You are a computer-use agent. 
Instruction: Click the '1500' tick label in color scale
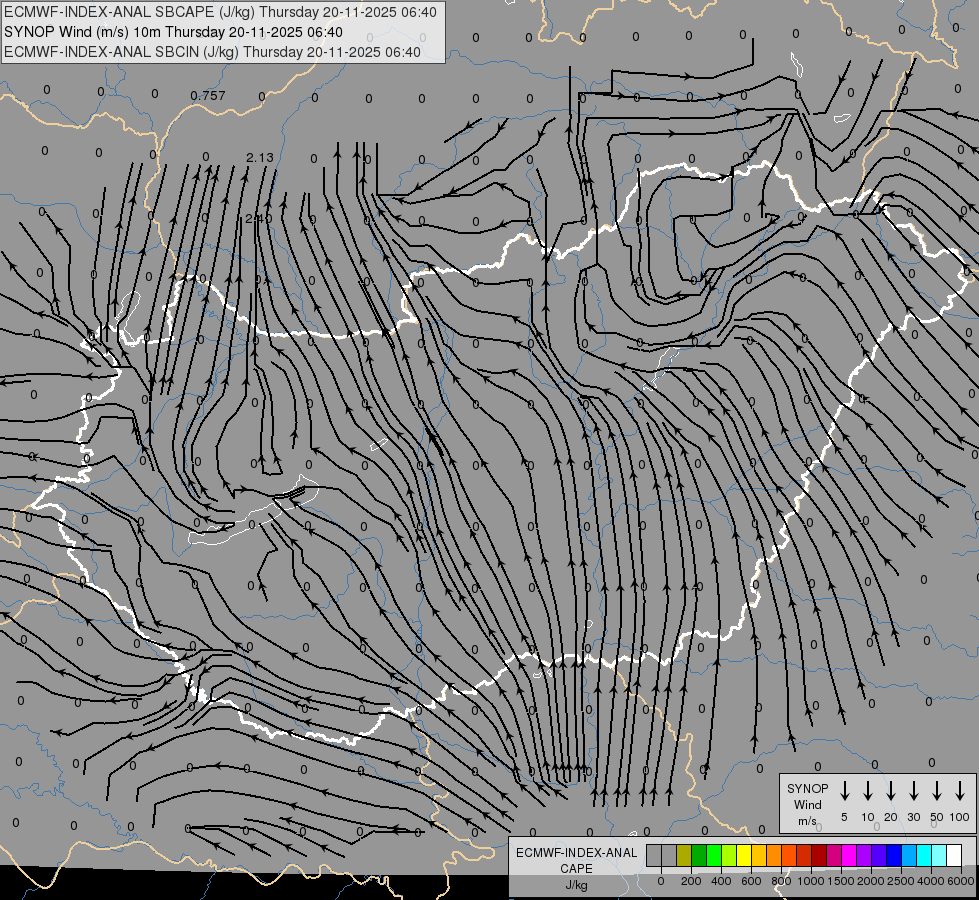click(841, 881)
